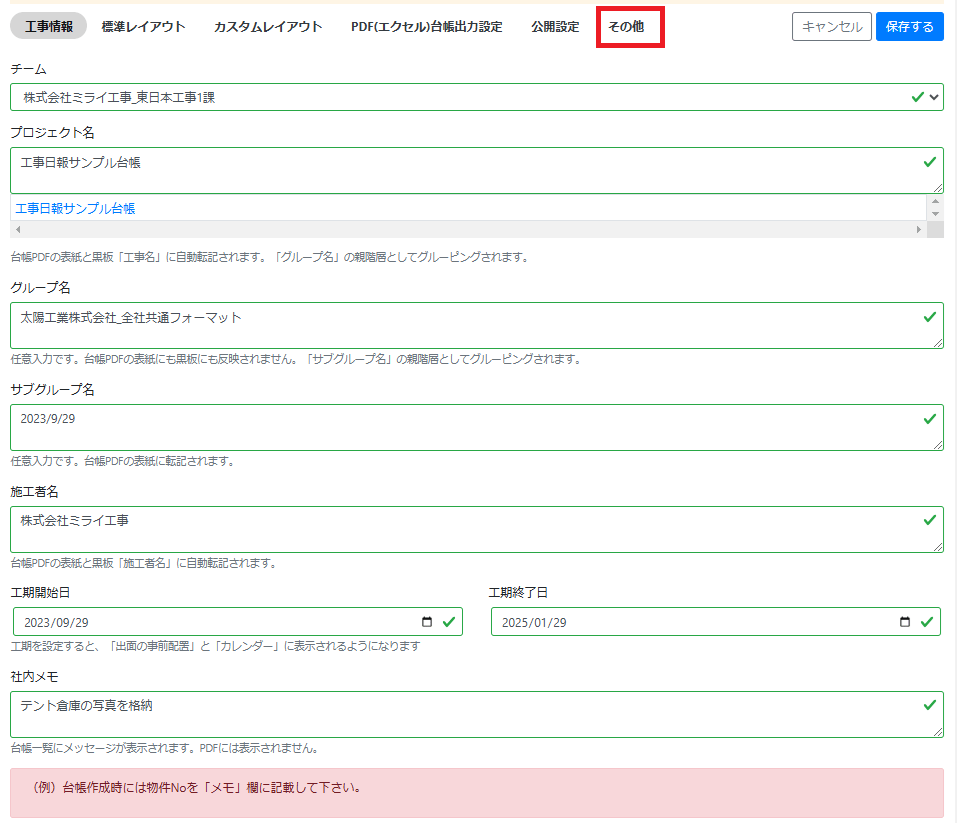The width and height of the screenshot is (957, 823).
Task: Click suggestion list scroll left arrow
Action: (x=18, y=230)
